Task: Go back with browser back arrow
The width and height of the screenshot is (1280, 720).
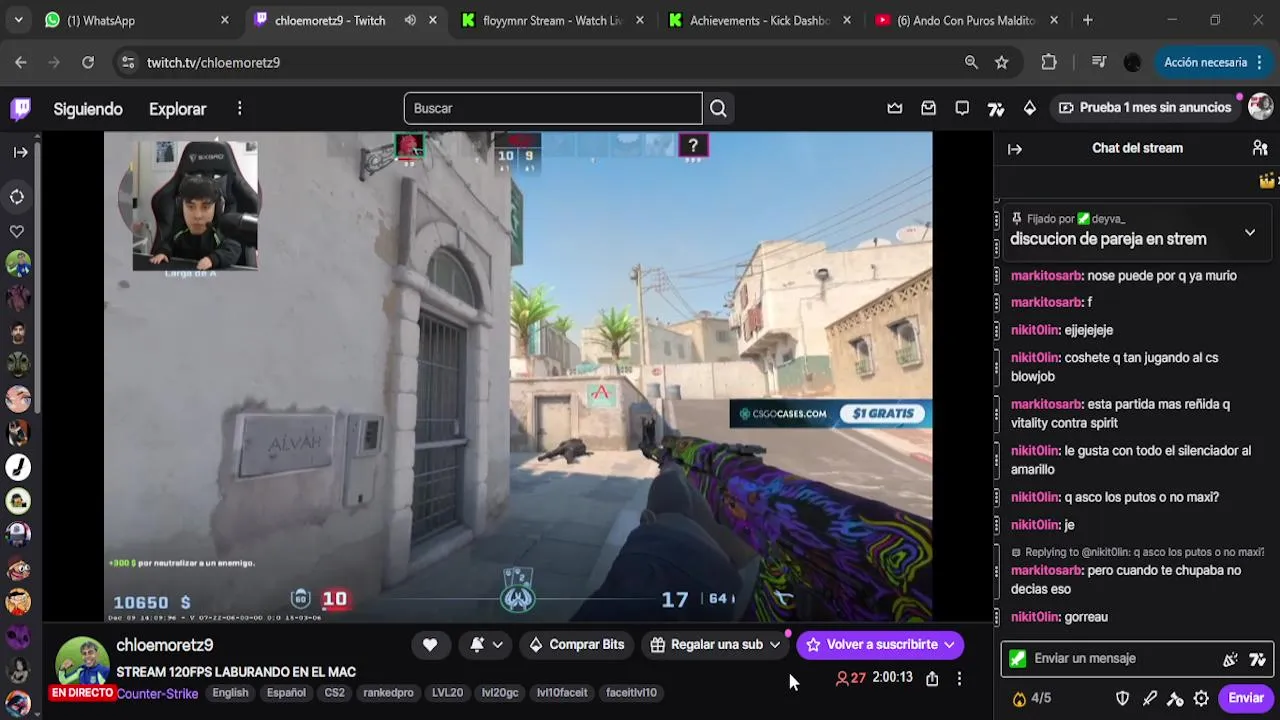Action: click(21, 62)
